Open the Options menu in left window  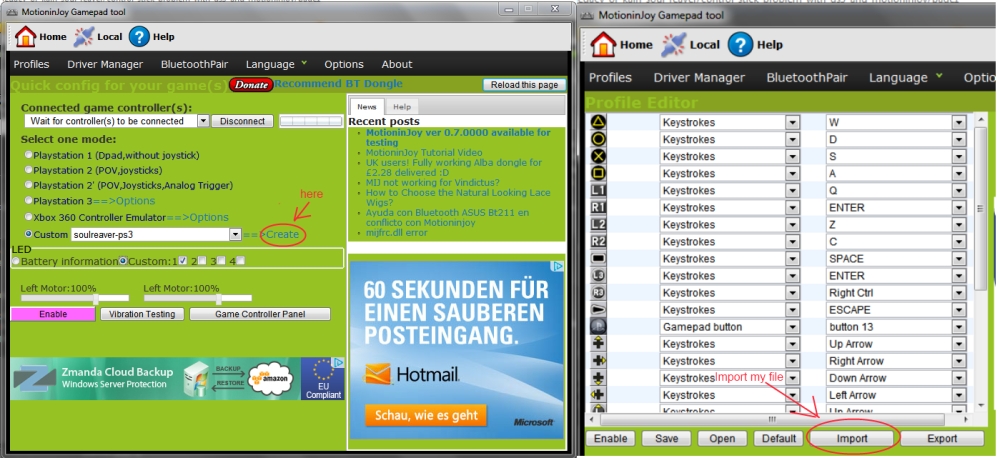(x=344, y=64)
